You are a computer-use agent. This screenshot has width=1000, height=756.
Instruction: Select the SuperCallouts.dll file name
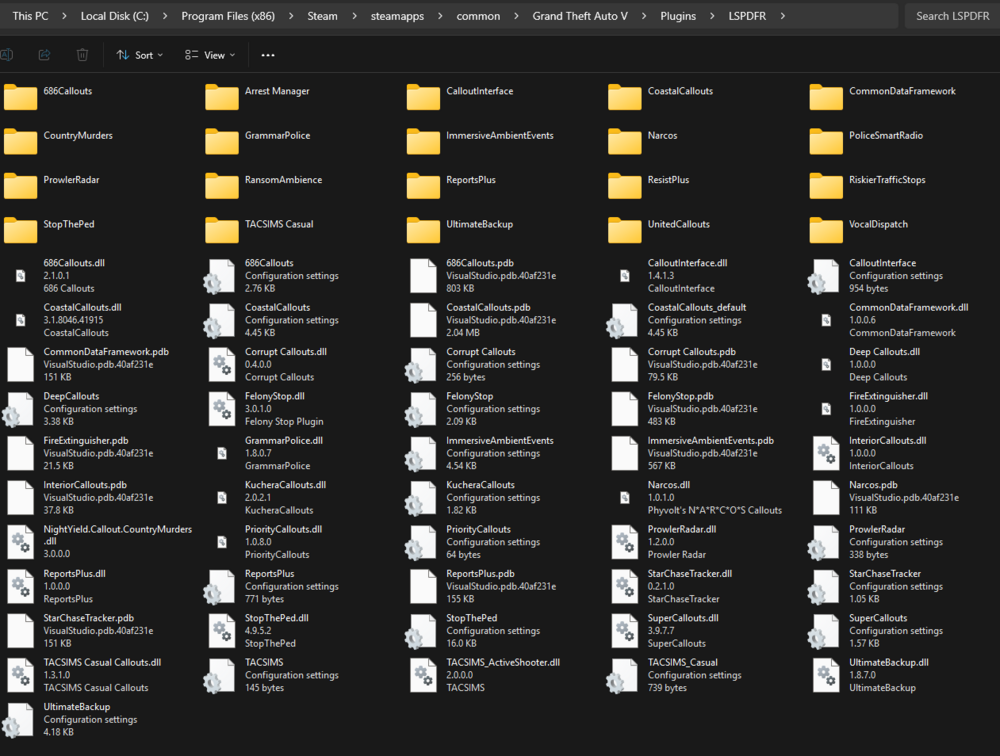pos(683,618)
